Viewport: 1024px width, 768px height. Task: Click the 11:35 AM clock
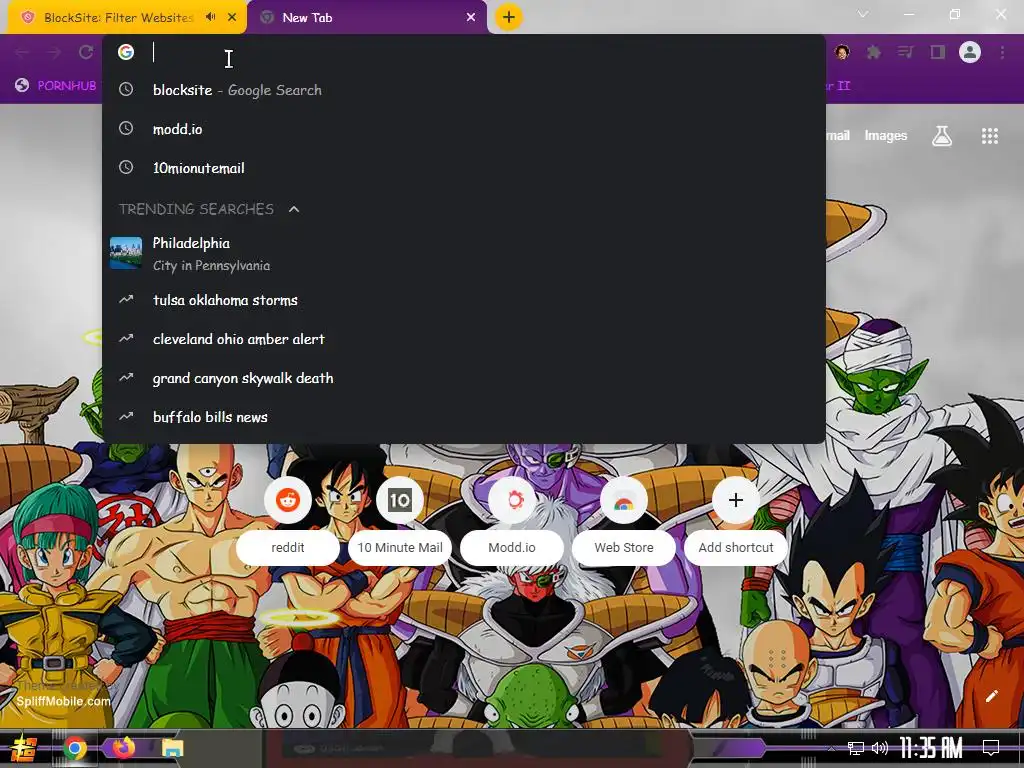(x=931, y=748)
